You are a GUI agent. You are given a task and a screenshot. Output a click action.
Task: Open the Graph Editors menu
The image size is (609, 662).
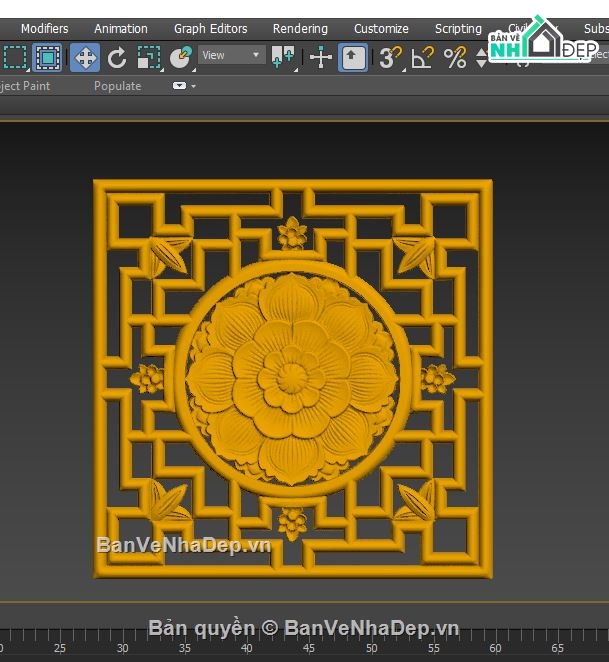[211, 29]
